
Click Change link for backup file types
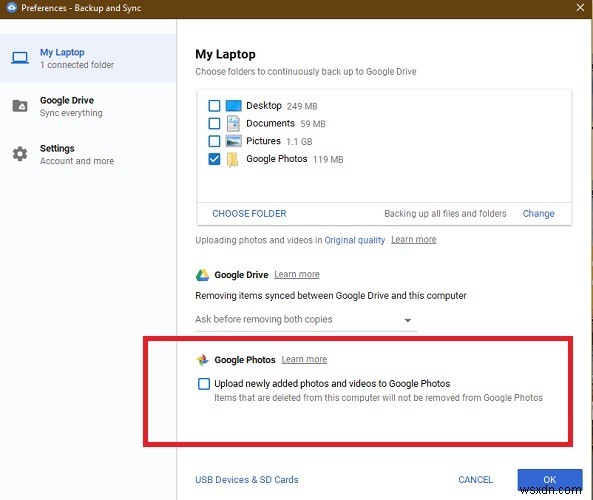[x=538, y=214]
